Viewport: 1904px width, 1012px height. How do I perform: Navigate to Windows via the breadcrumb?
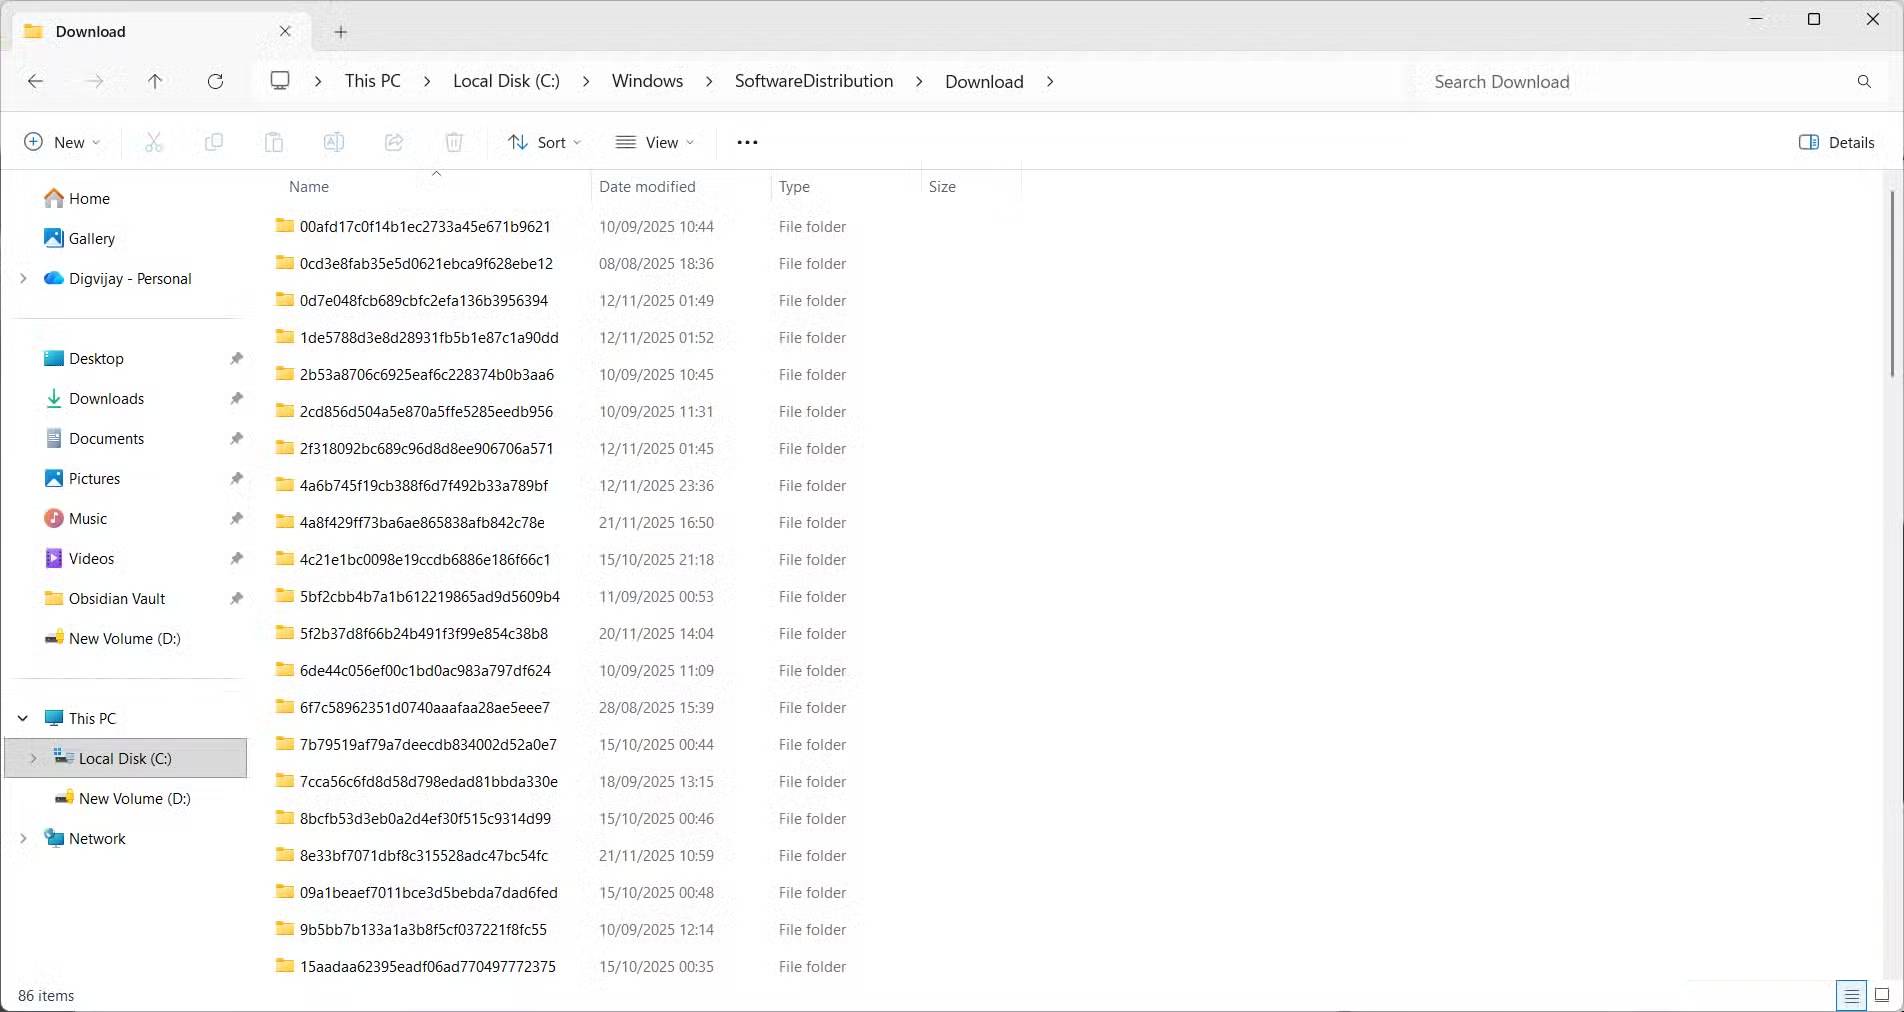click(x=646, y=81)
